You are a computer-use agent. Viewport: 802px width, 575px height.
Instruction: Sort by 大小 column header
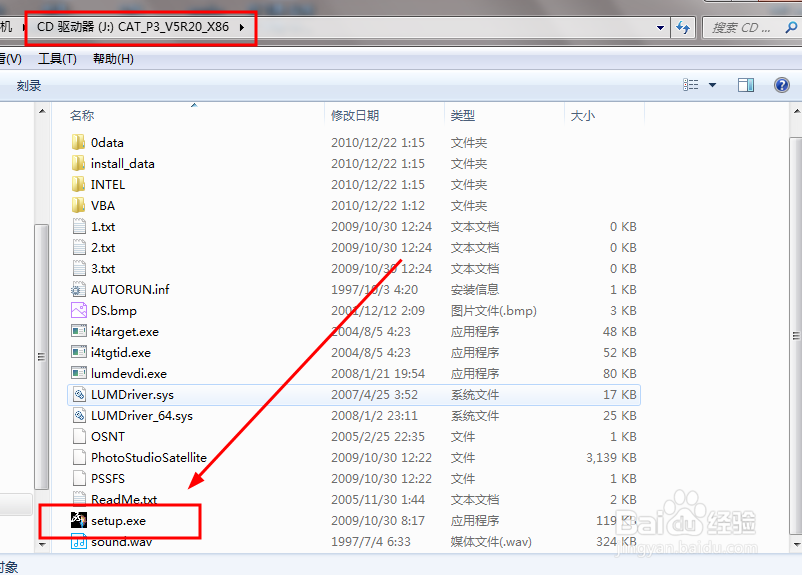[583, 116]
